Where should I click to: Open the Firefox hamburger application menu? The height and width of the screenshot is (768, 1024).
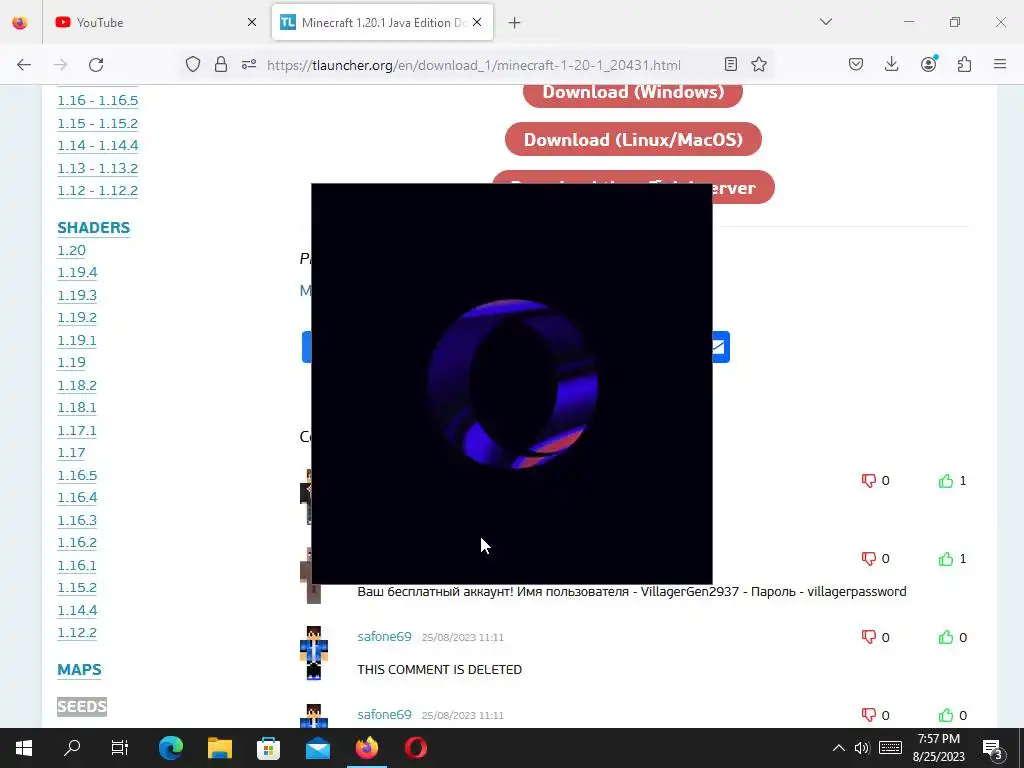(x=1000, y=64)
